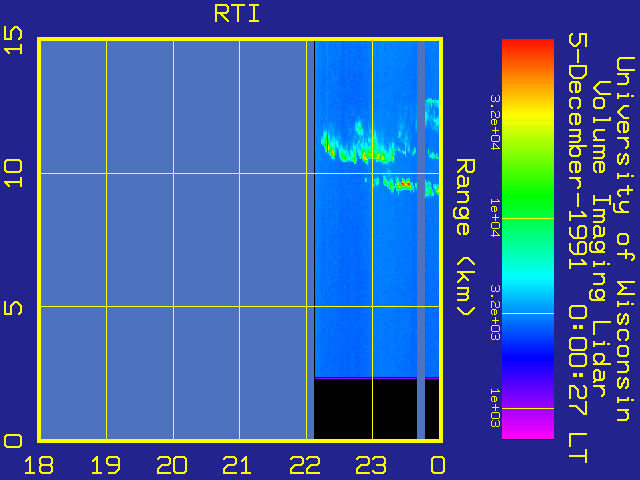Click the green region of the colorbar
This screenshot has height=480, width=640.
pos(528,196)
